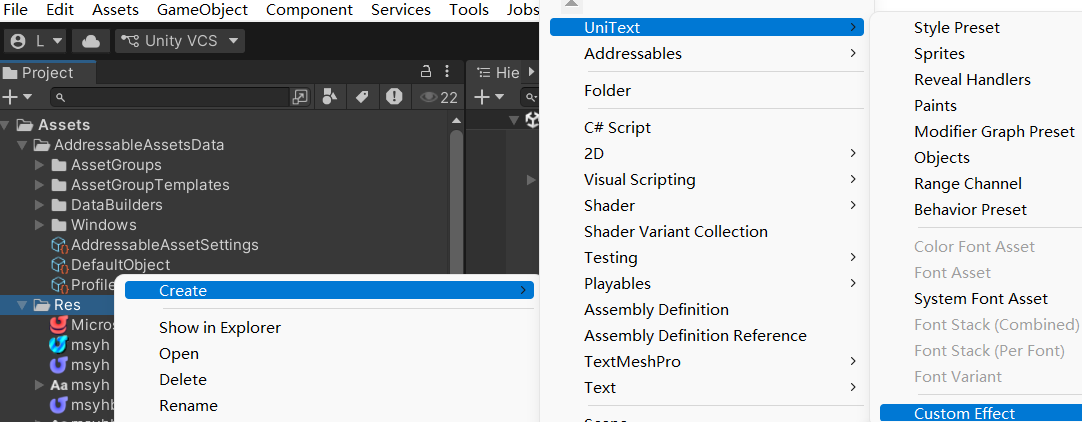This screenshot has width=1082, height=422.
Task: Open the Tools menu
Action: point(469,10)
